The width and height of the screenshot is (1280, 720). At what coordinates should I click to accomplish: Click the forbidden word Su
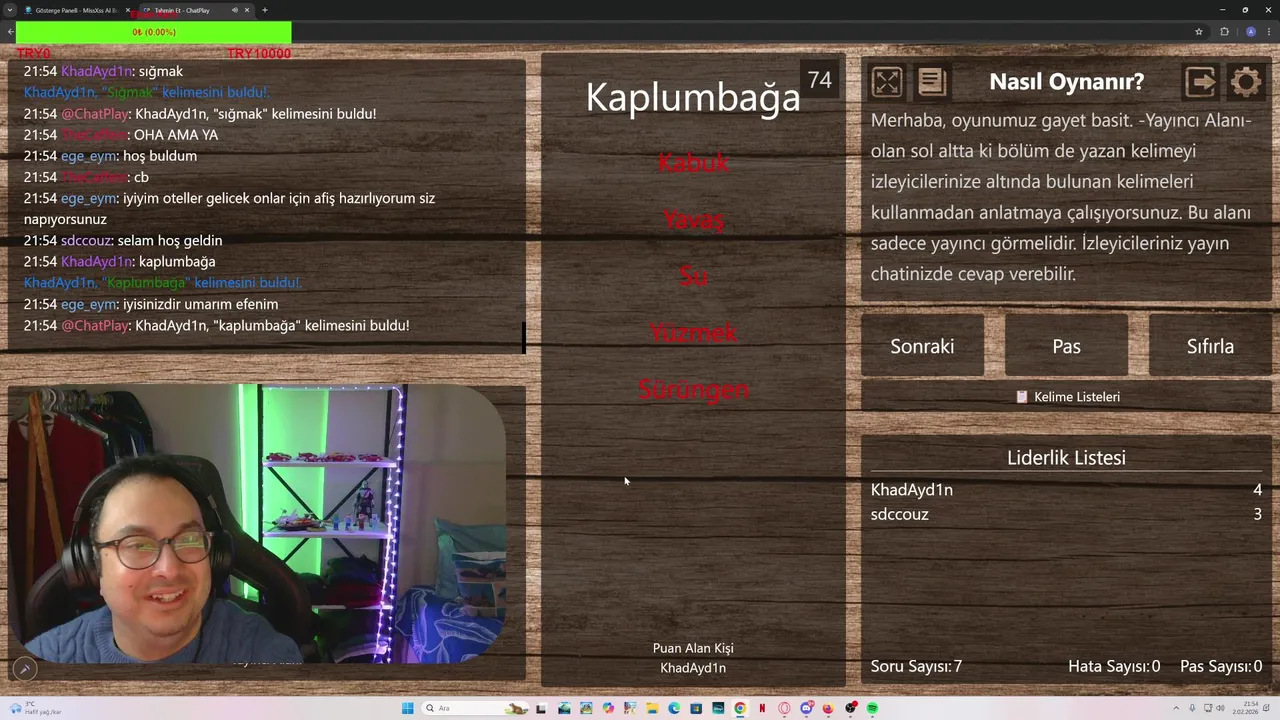693,276
